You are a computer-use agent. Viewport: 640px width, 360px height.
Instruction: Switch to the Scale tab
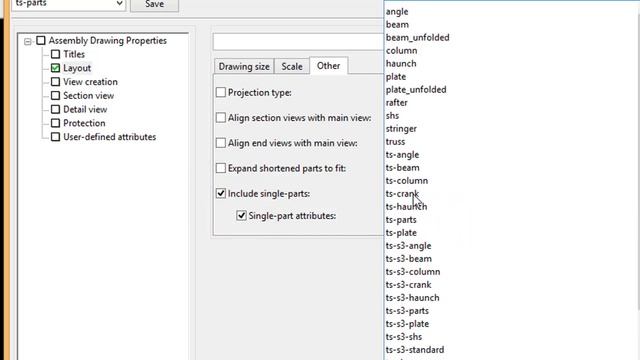[x=292, y=67]
